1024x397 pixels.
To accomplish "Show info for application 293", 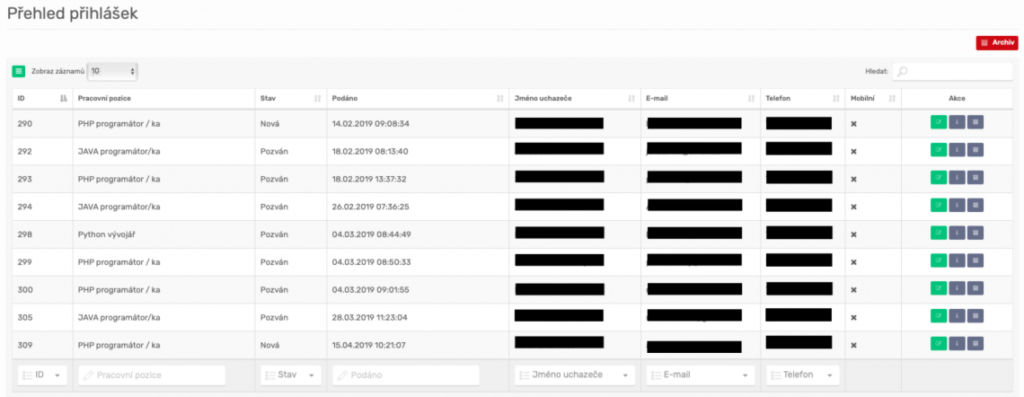I will coord(957,178).
